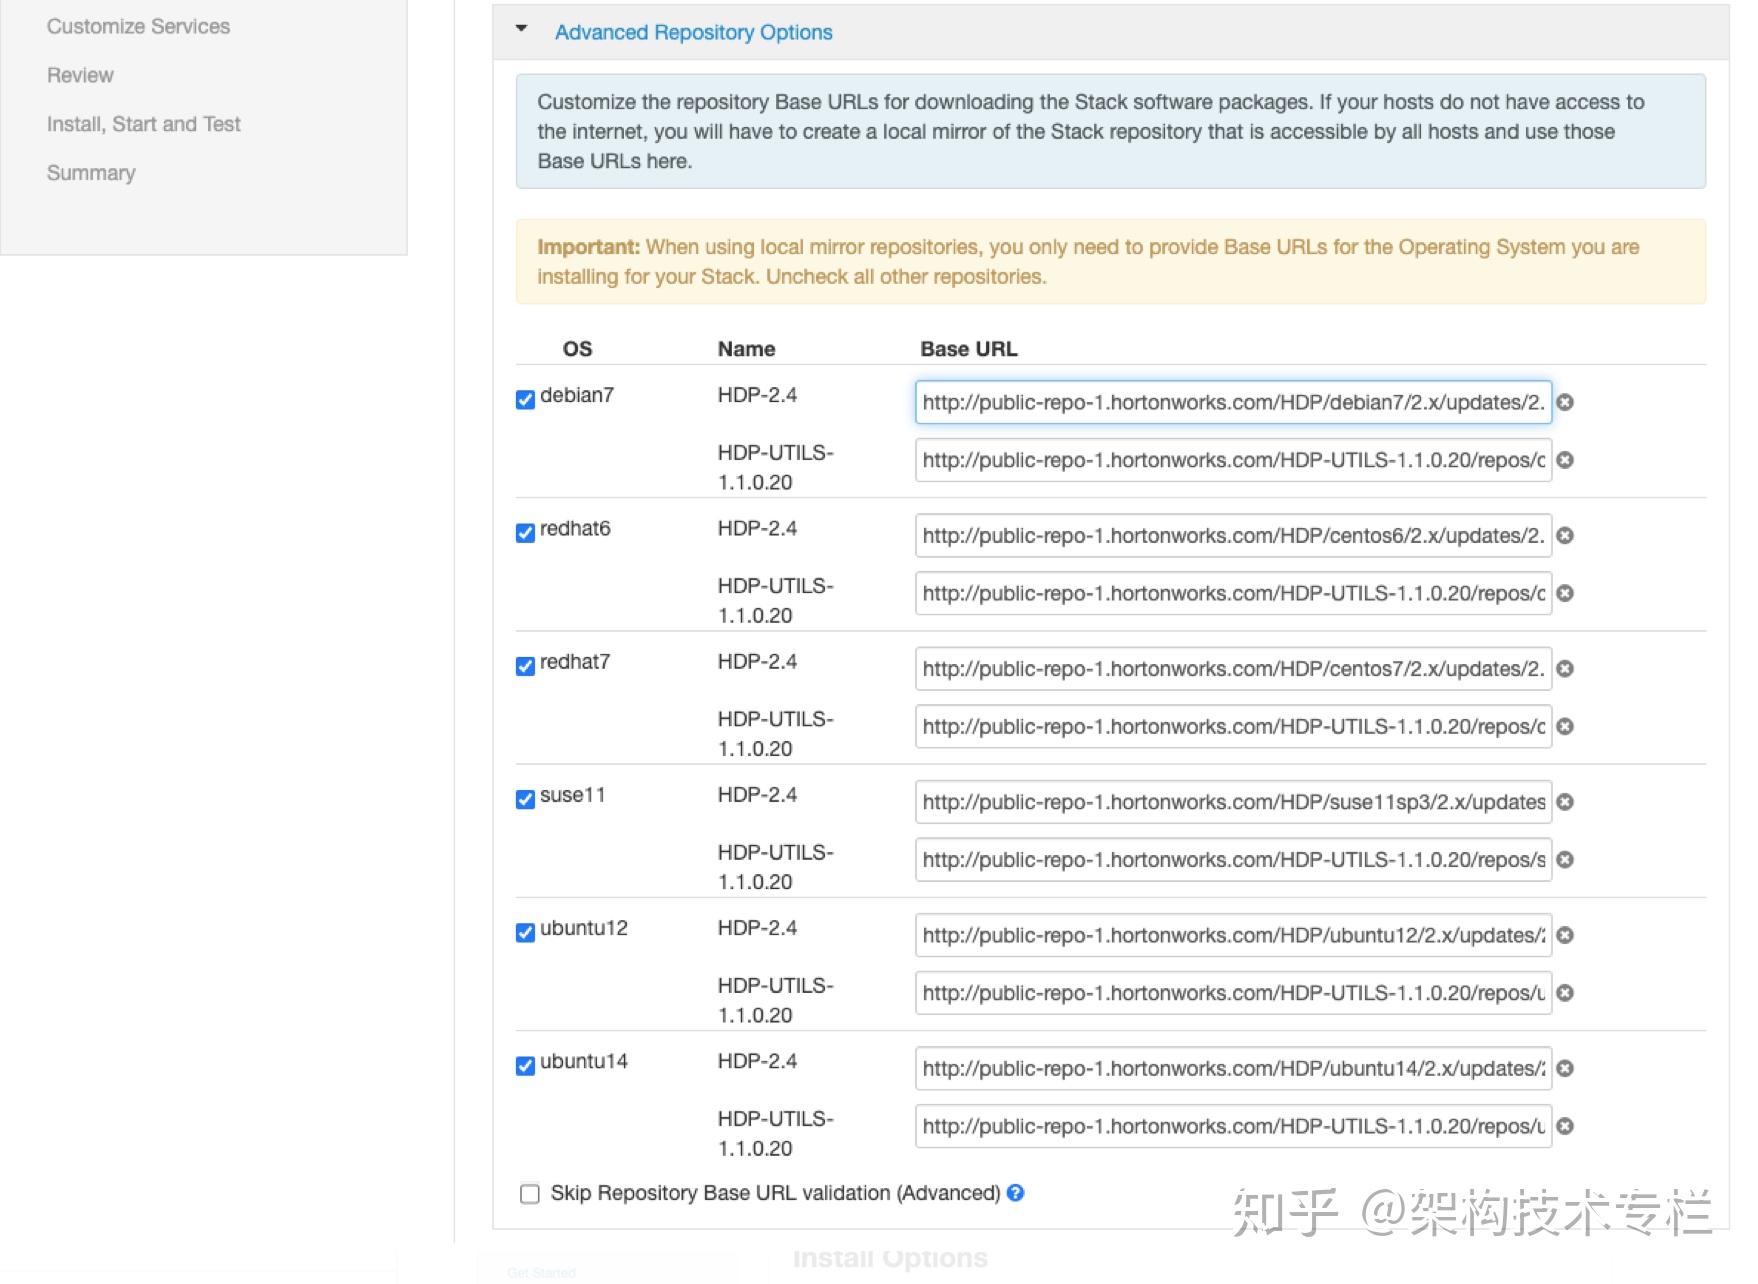1758x1284 pixels.
Task: Focus the suse11 HDP-UTILS Base URL field
Action: pos(1232,860)
